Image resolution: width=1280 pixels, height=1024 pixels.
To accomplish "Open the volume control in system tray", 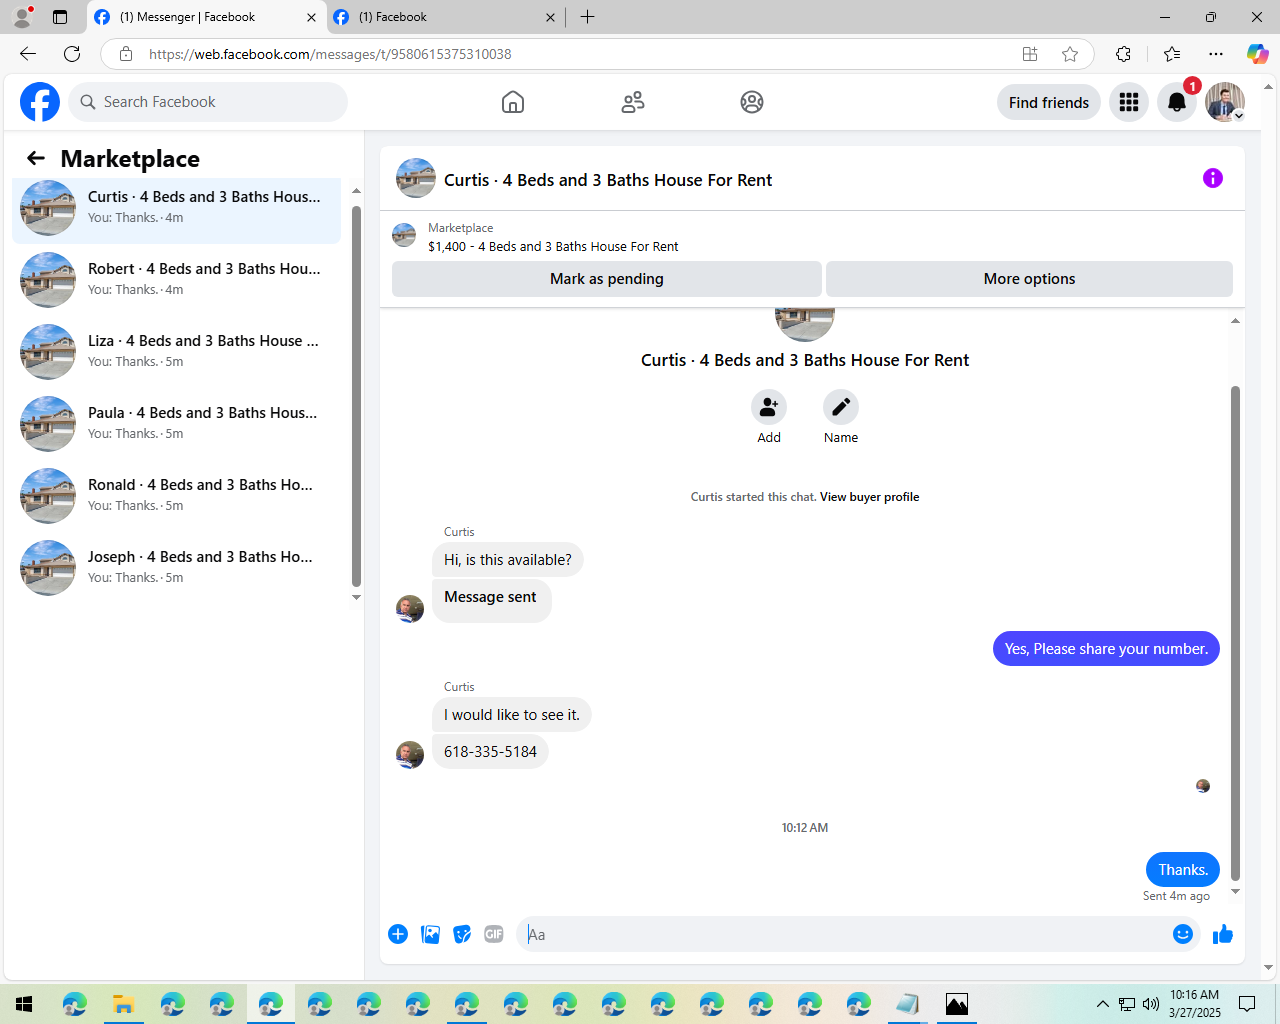I will 1151,1004.
